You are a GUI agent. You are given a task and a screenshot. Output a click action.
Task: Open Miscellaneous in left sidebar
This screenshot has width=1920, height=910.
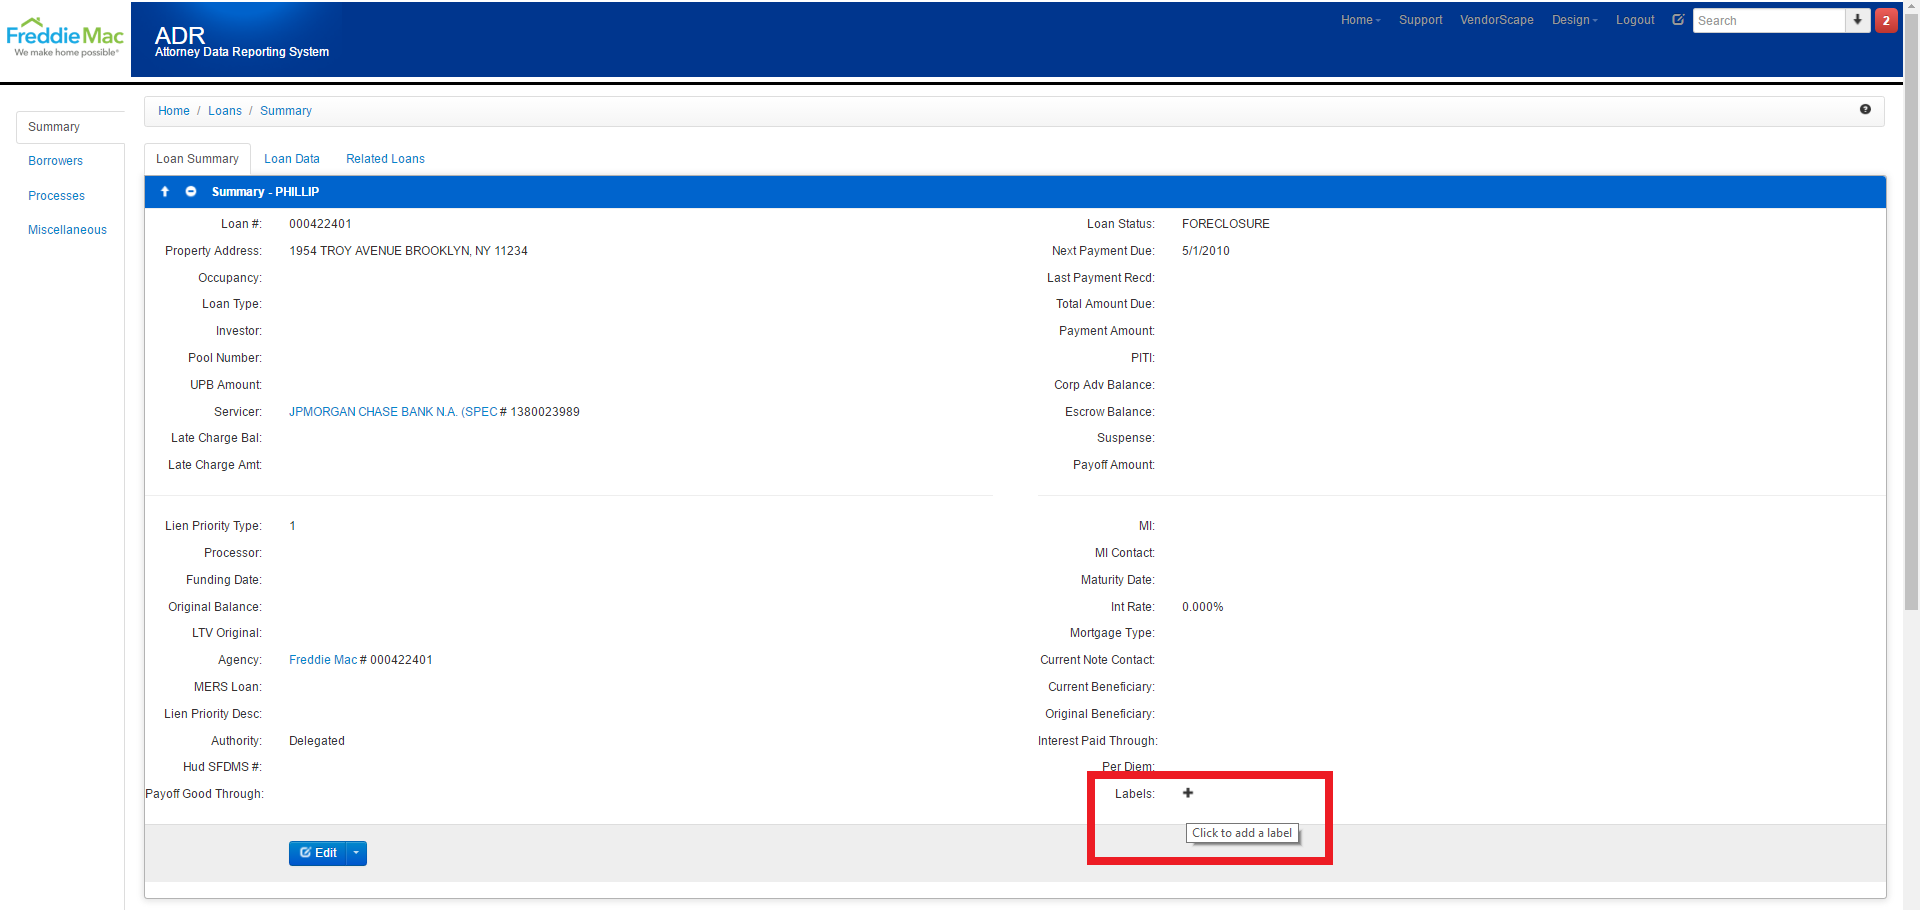click(67, 230)
